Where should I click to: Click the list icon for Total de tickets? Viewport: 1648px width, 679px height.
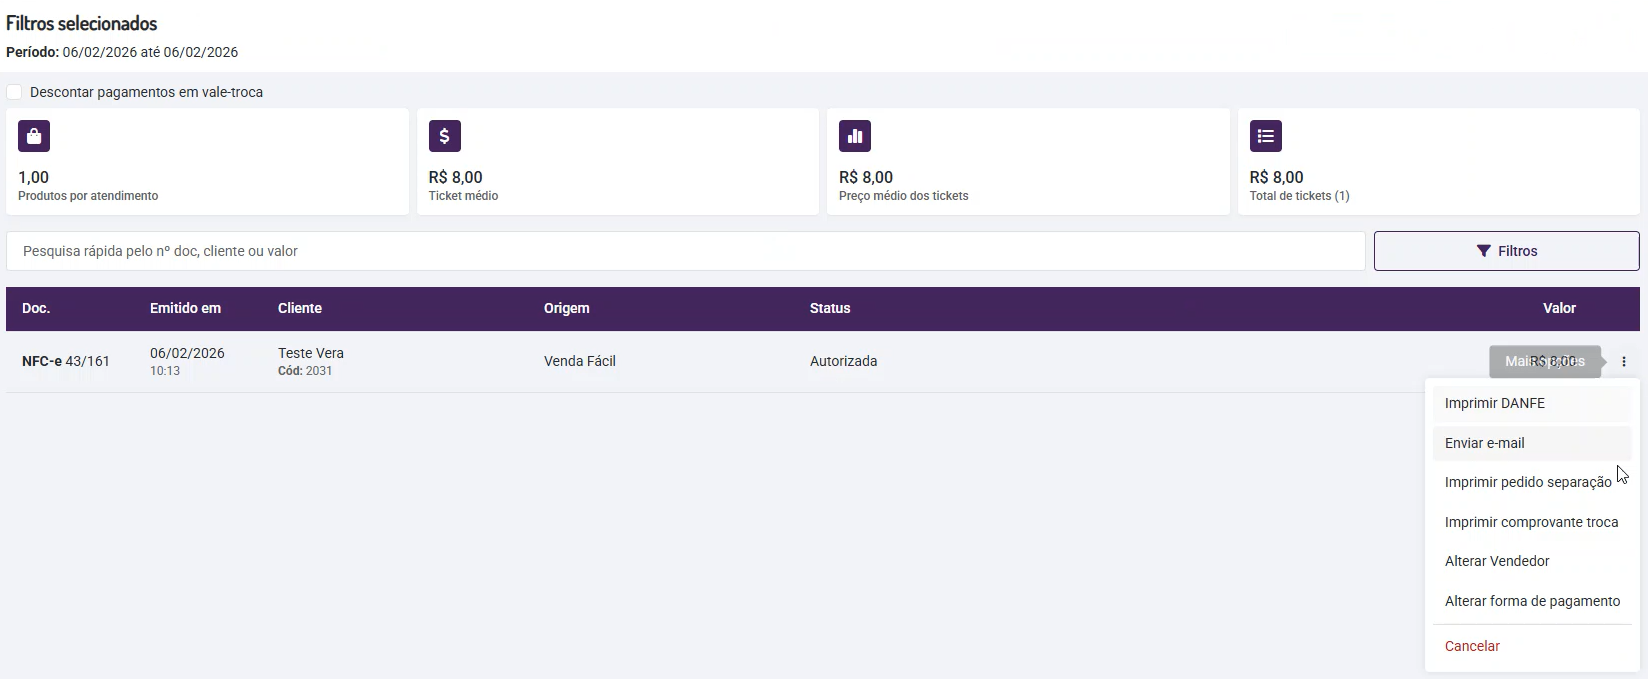pyautogui.click(x=1266, y=136)
